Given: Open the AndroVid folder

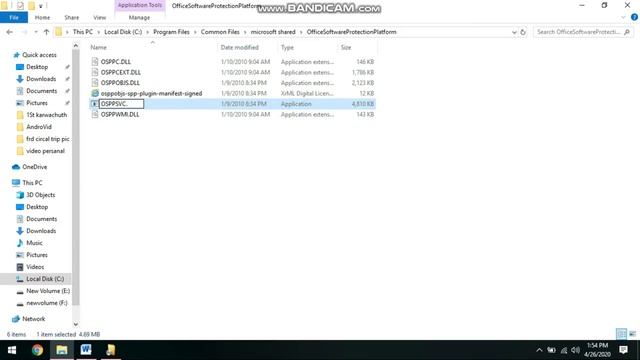Looking at the screenshot, I should pyautogui.click(x=39, y=127).
